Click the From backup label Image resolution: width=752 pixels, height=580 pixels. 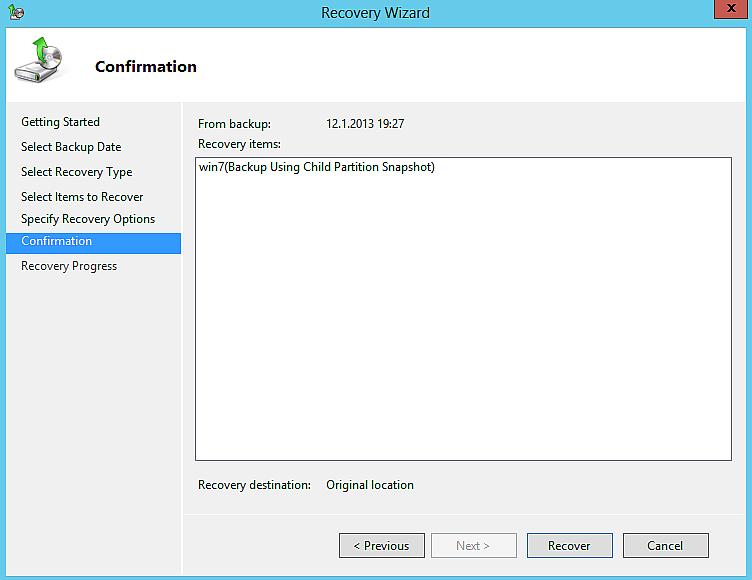[x=234, y=124]
